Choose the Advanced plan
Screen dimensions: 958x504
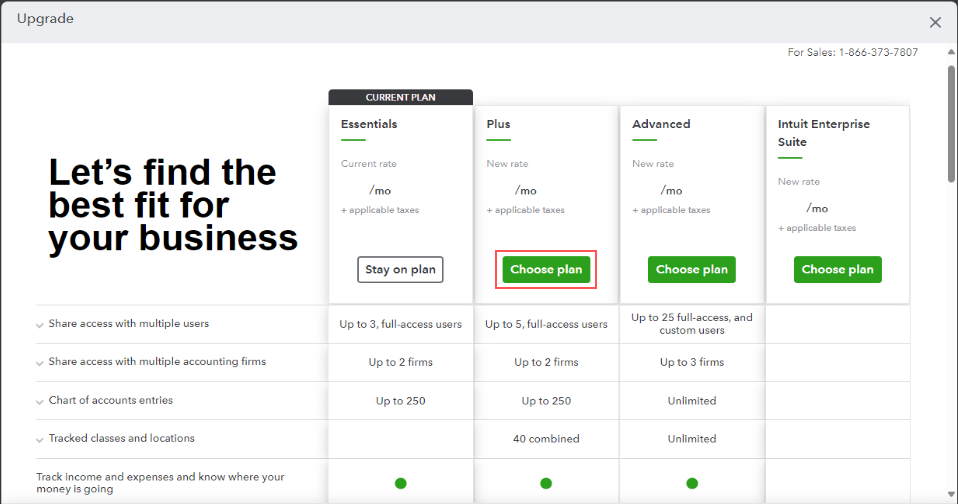coord(691,270)
